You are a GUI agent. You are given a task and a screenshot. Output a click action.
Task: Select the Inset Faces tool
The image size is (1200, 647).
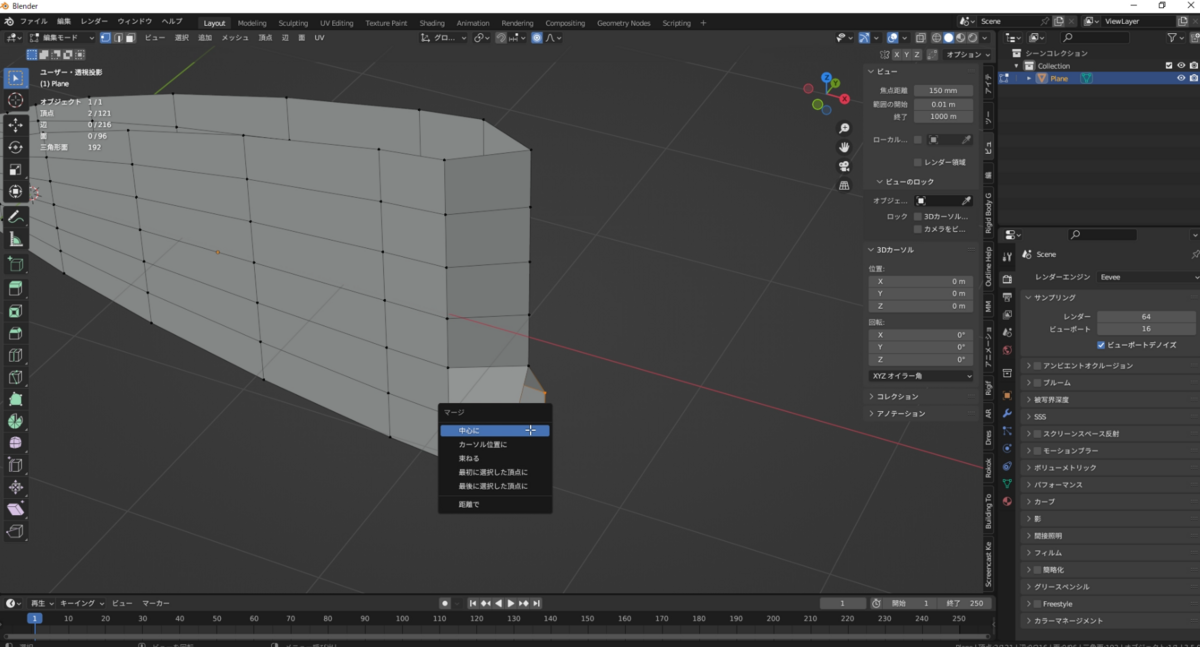point(16,311)
